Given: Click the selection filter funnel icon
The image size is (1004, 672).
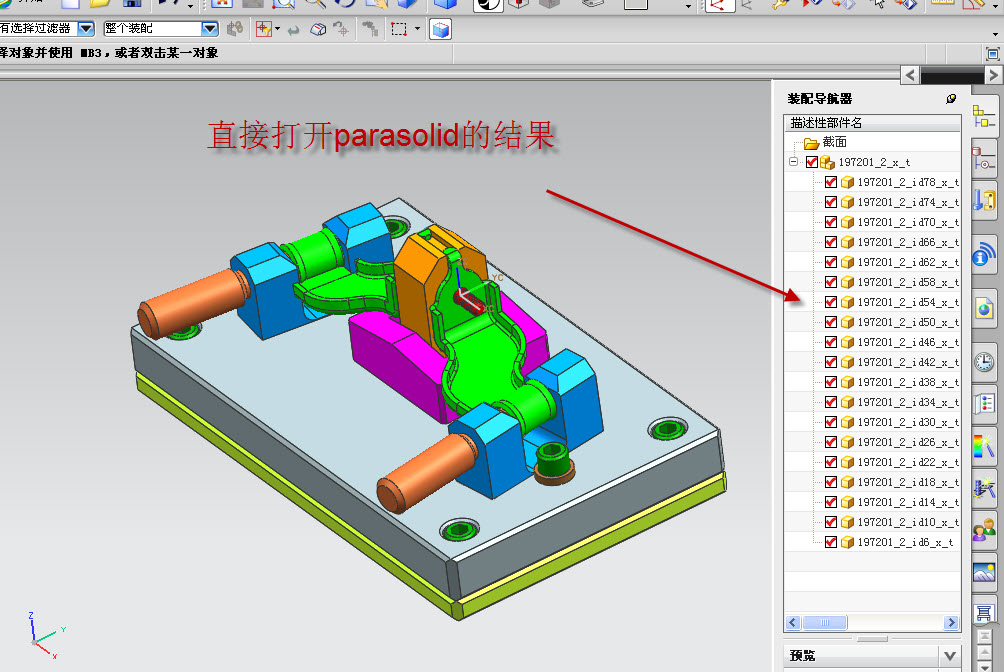Looking at the screenshot, I should pyautogui.click(x=263, y=29).
